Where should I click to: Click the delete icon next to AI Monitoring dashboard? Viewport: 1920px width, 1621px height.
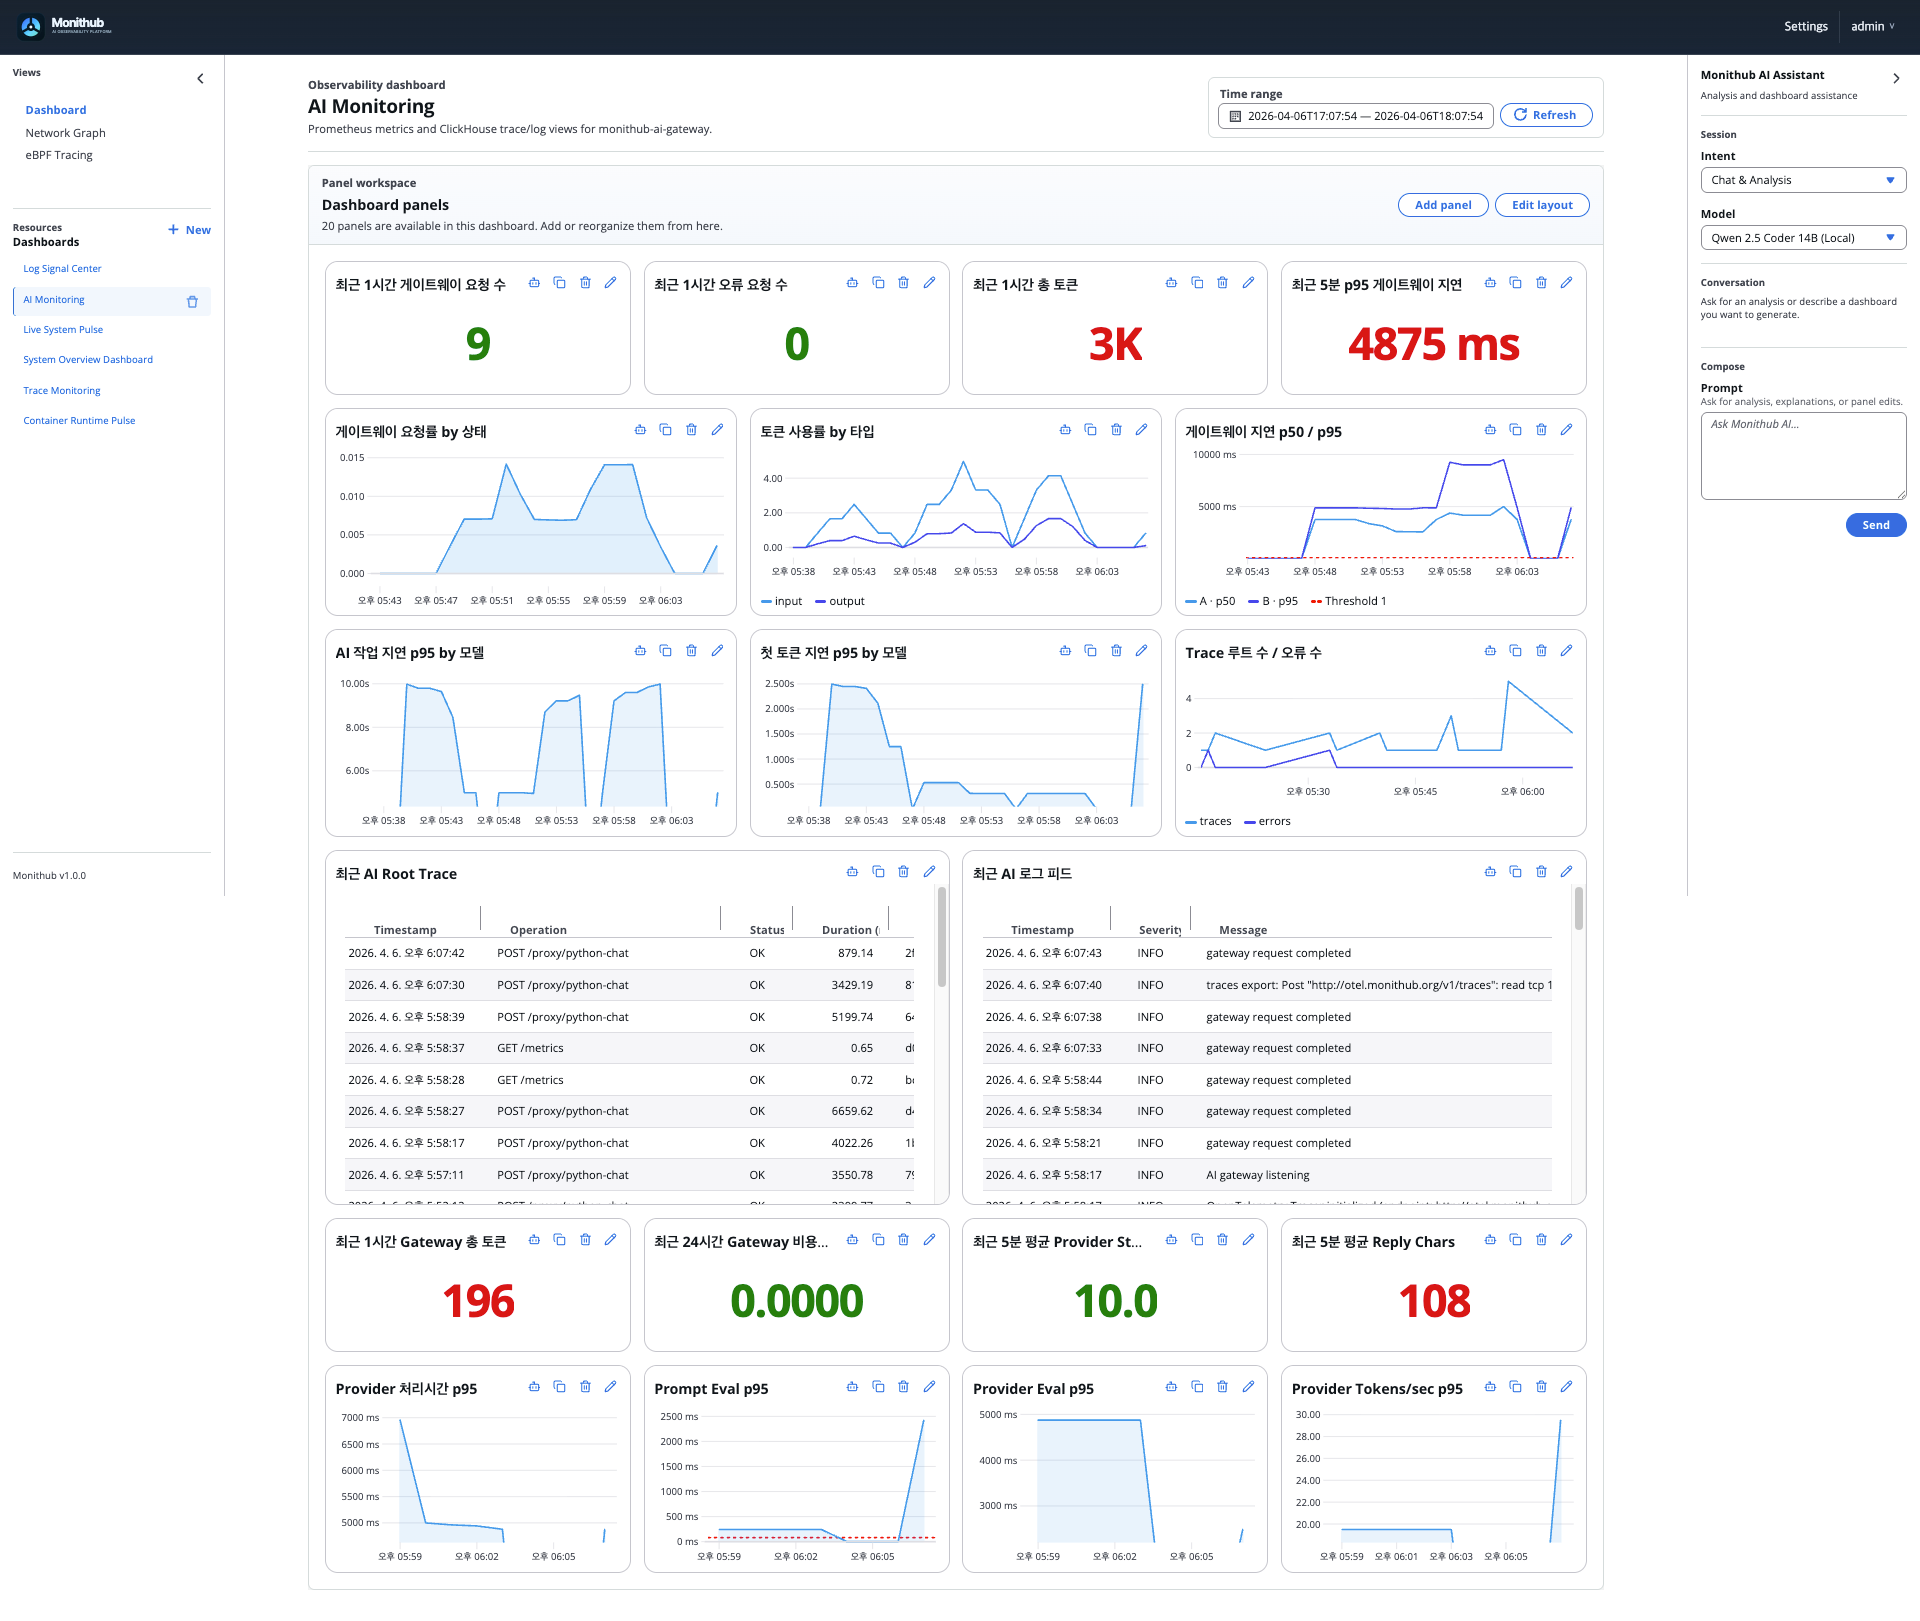click(192, 301)
